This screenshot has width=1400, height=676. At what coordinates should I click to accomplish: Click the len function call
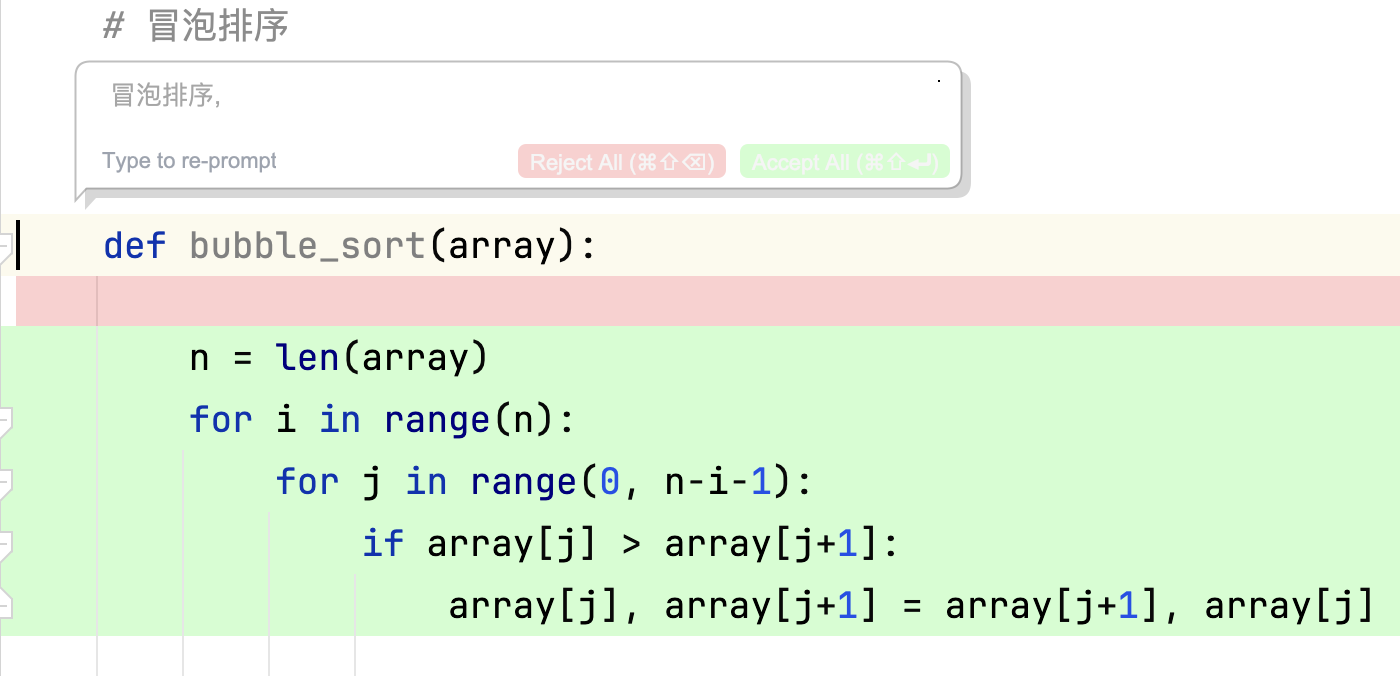coord(307,357)
